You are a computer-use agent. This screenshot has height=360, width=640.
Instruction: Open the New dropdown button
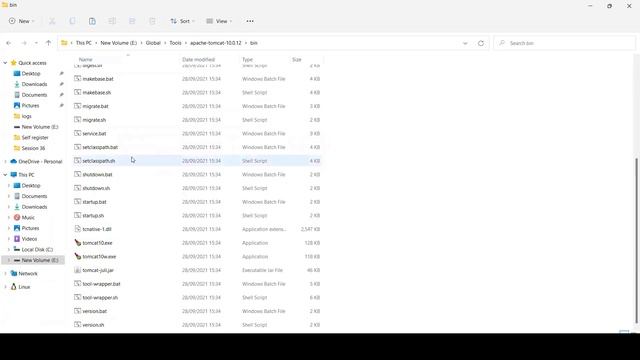pyautogui.click(x=22, y=21)
